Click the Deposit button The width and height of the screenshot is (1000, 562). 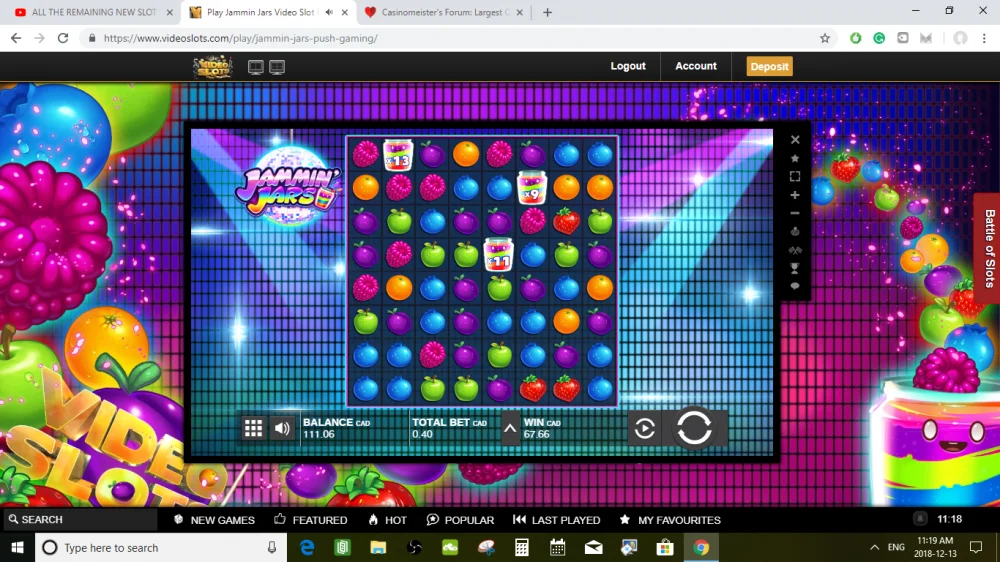tap(770, 66)
